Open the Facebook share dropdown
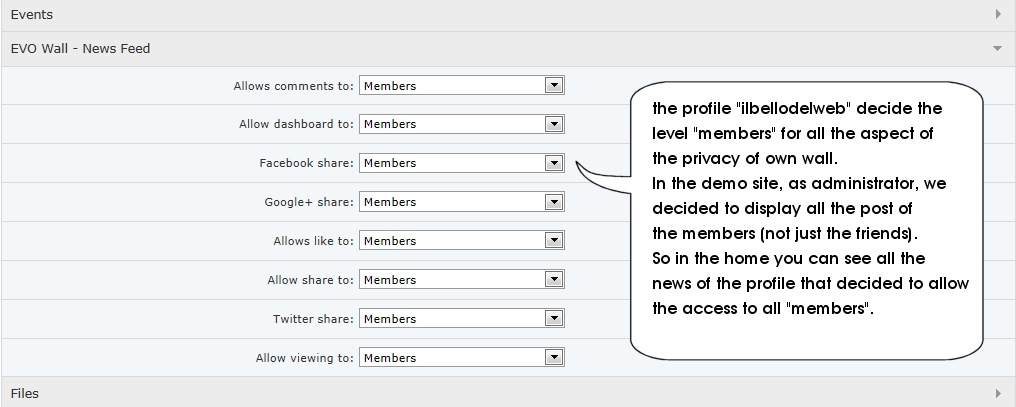The height and width of the screenshot is (407, 1016). coord(452,163)
